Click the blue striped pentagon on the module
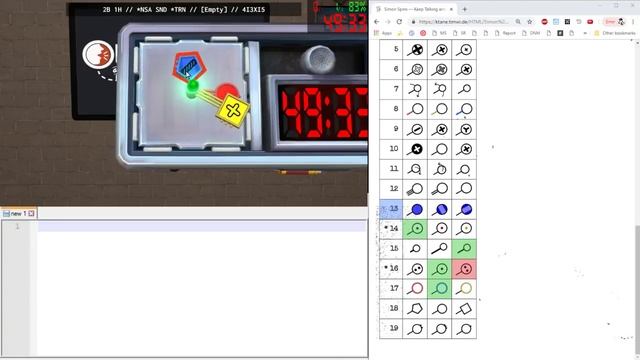Screen dimensions: 640x360 189,66
